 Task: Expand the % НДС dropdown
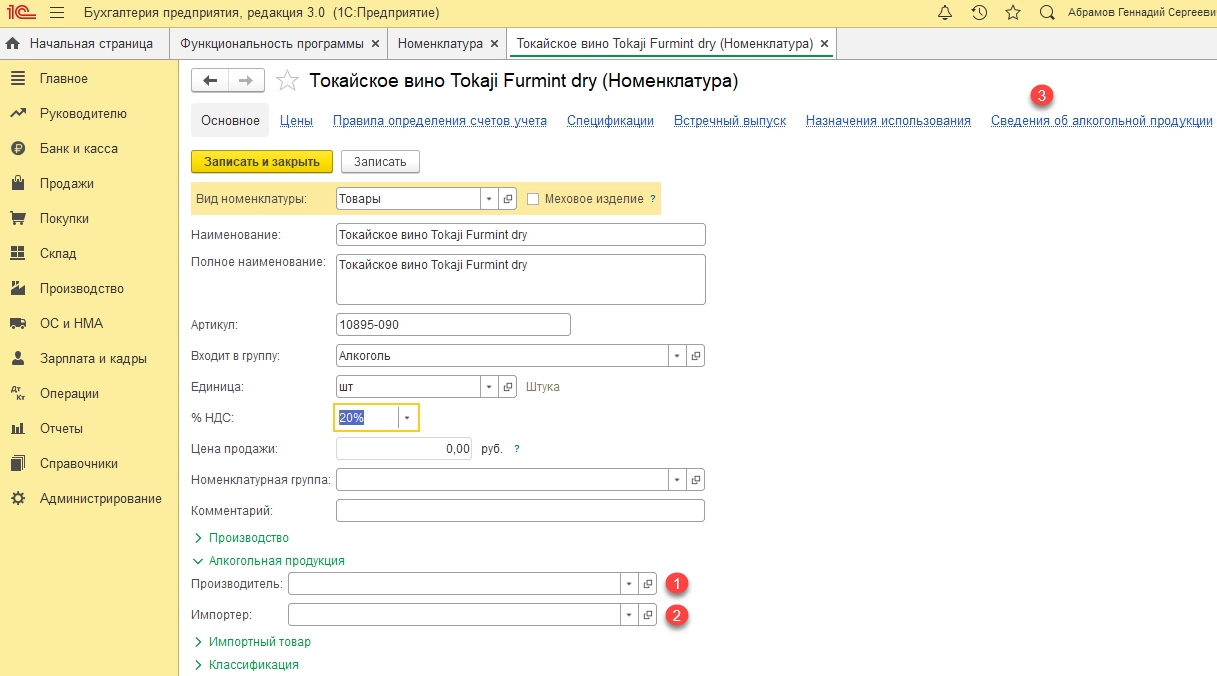[407, 418]
